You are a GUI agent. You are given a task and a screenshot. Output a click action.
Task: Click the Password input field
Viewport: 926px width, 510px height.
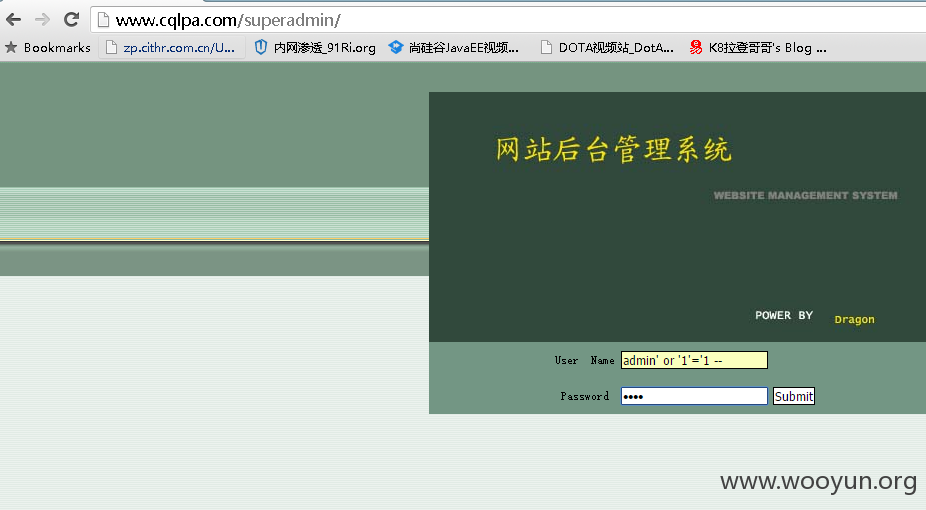694,396
